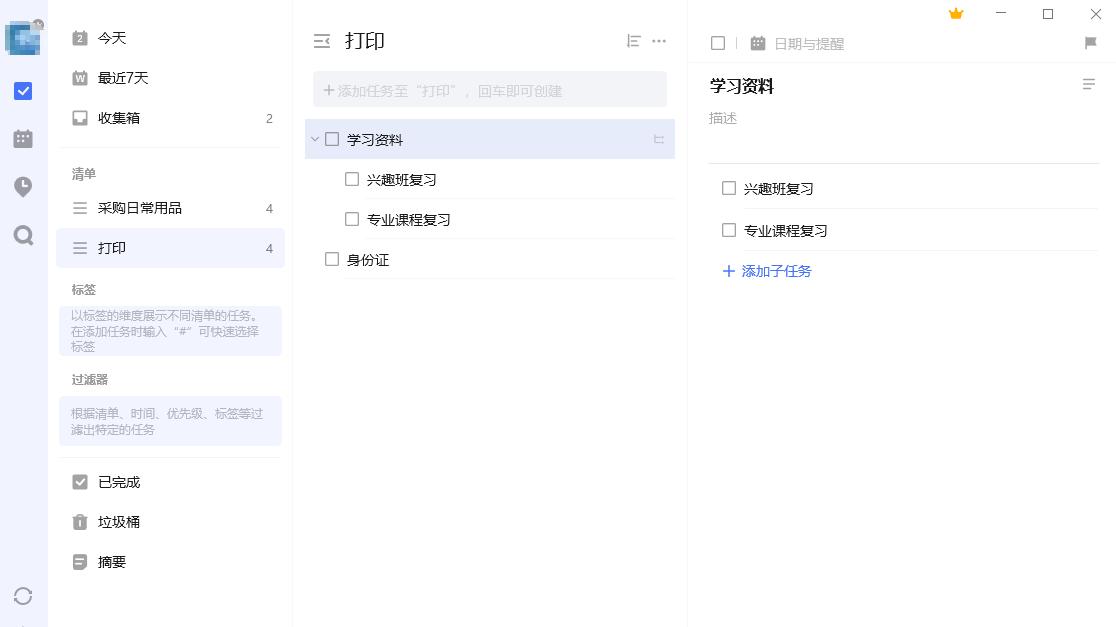Image resolution: width=1116 pixels, height=627 pixels.
Task: Open the detail panel options icon
Action: pyautogui.click(x=1088, y=85)
